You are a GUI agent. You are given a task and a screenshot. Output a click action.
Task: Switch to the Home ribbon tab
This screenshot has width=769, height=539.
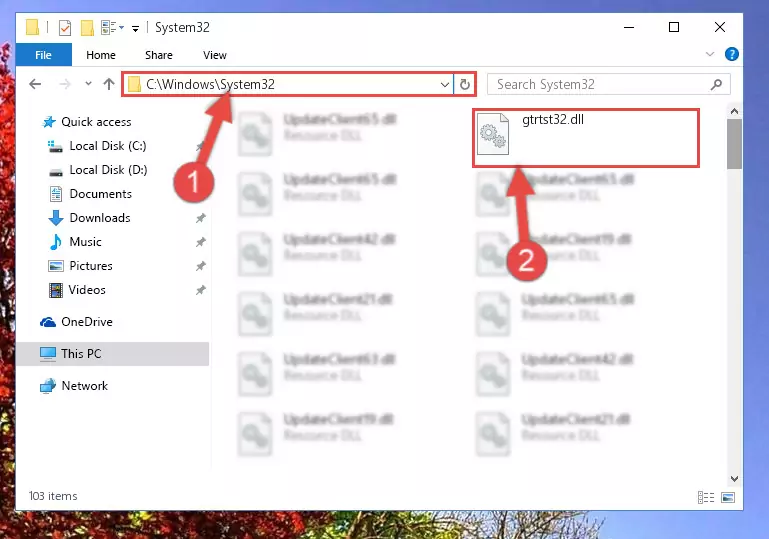pos(101,55)
